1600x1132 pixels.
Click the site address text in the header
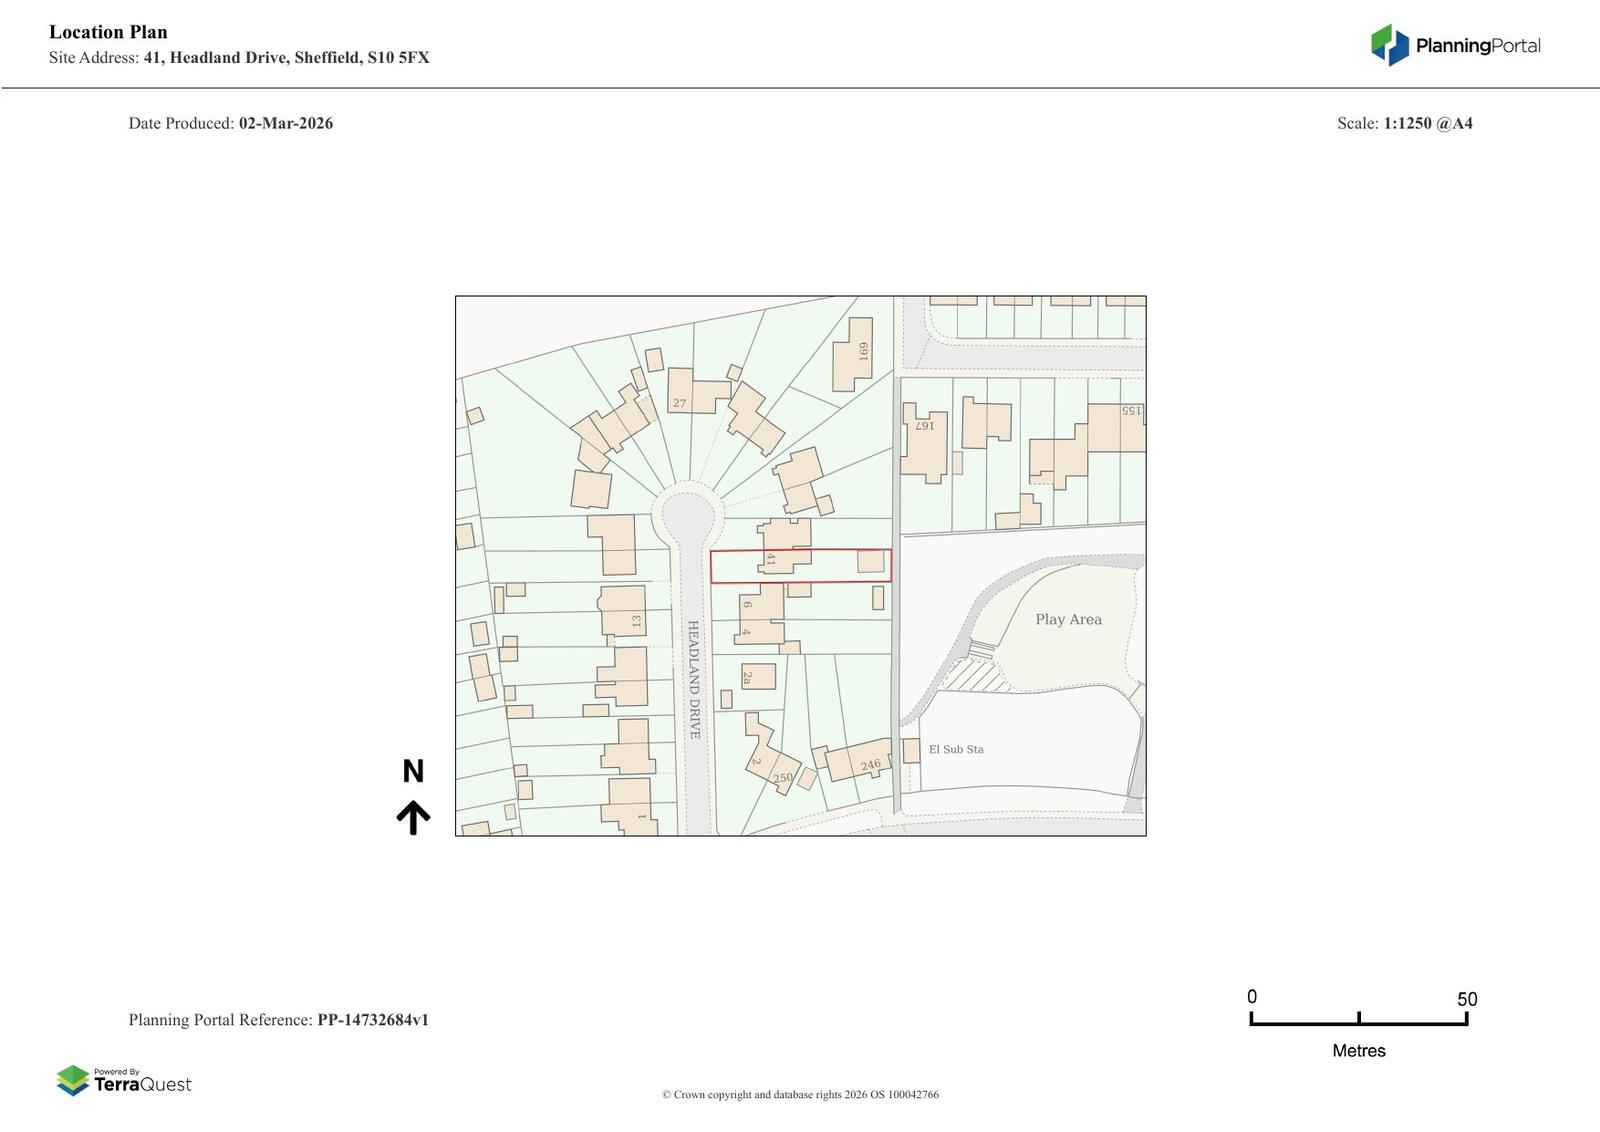[286, 57]
